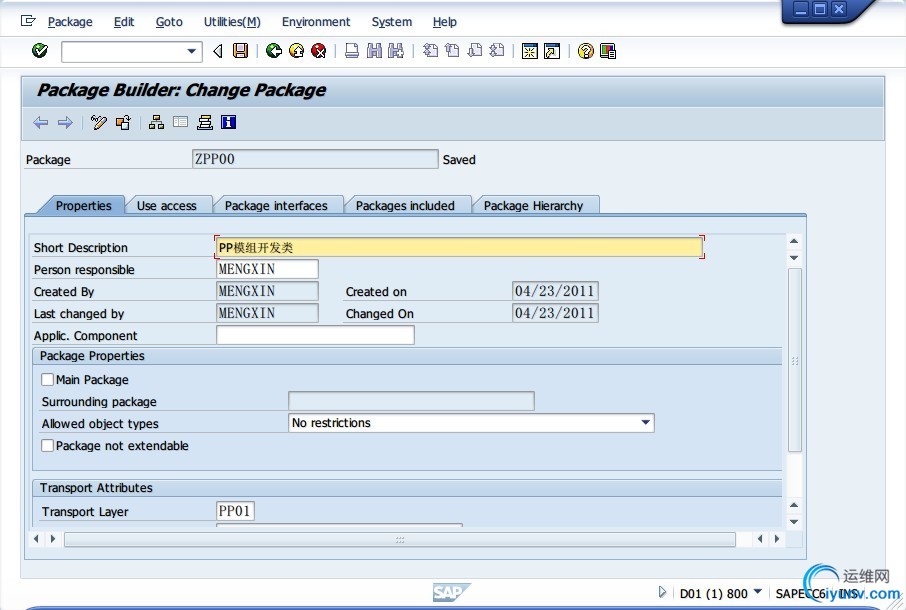Open the Environment menu

[316, 22]
